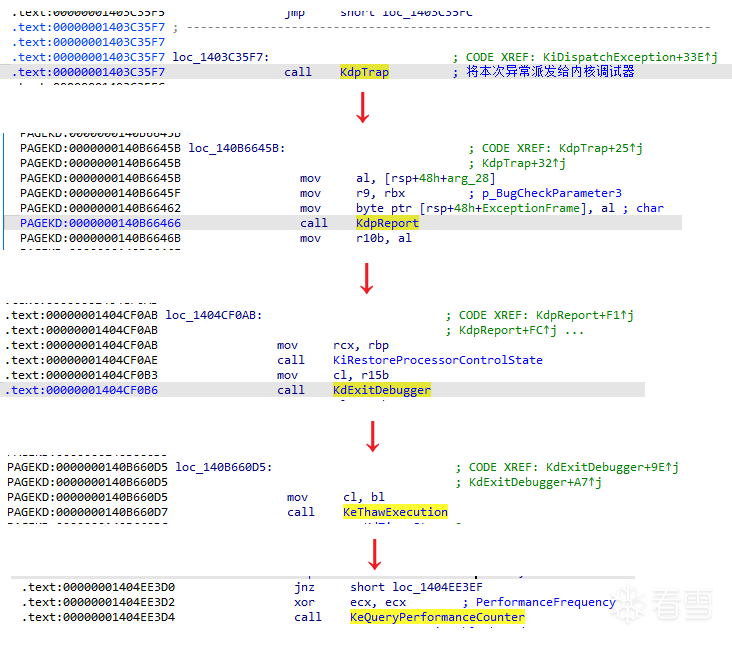732x645 pixels.
Task: Select address .text:00000001404CF0B6
Action: [82, 390]
